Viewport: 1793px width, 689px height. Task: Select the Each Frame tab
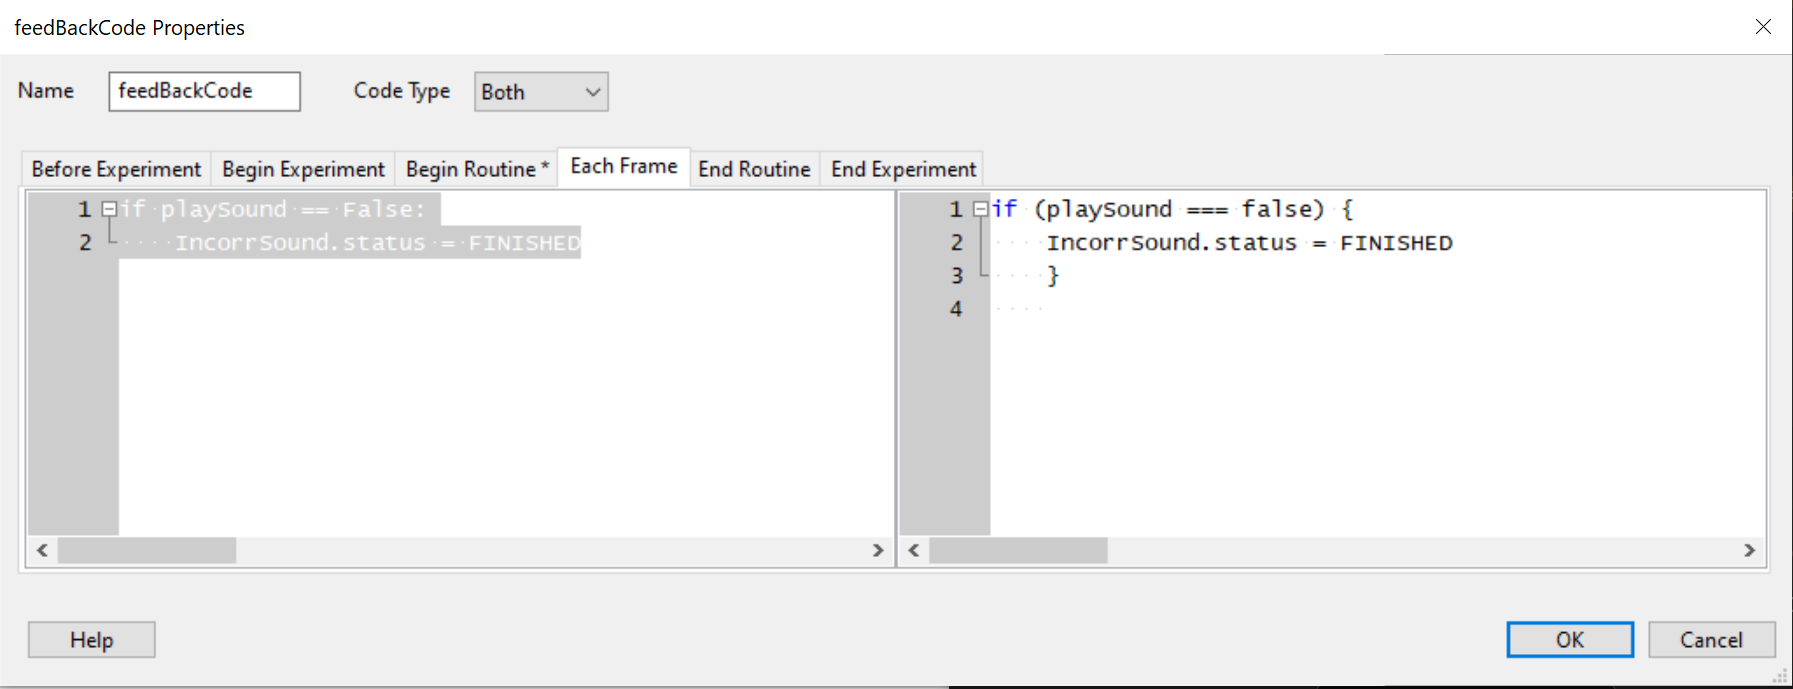coord(624,167)
